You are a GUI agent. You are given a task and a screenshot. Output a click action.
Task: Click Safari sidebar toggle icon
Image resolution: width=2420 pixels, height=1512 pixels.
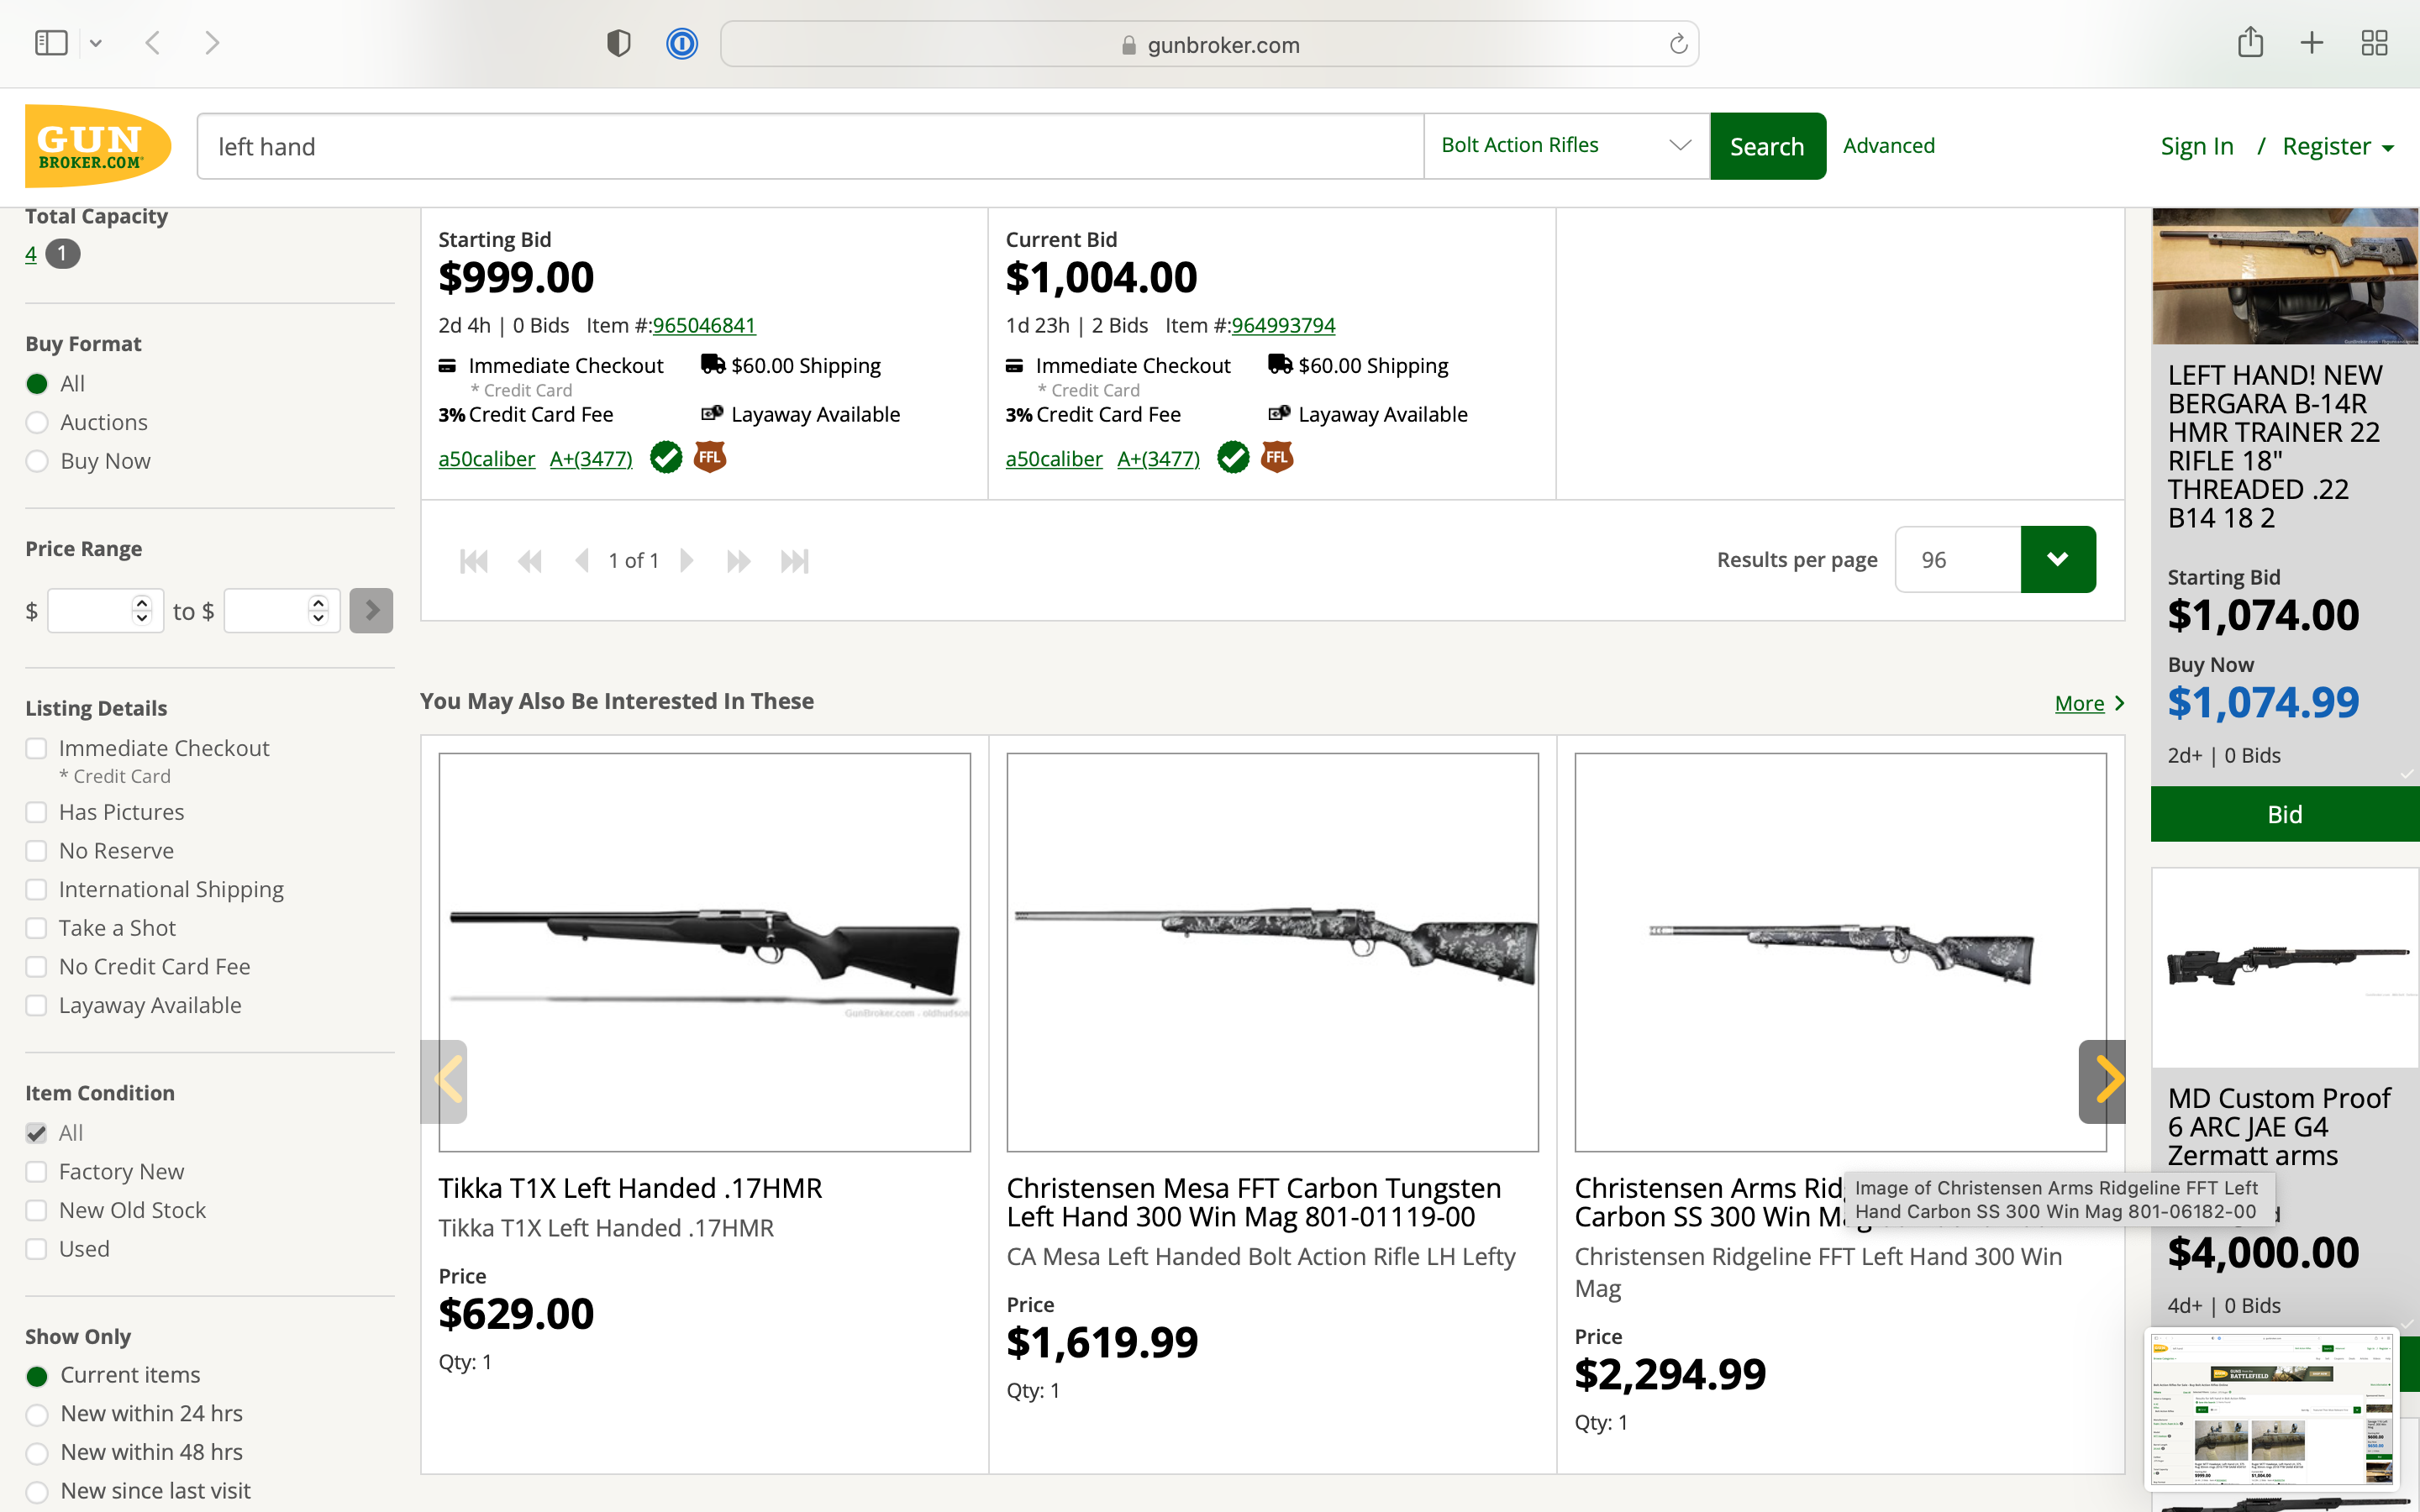[51, 43]
